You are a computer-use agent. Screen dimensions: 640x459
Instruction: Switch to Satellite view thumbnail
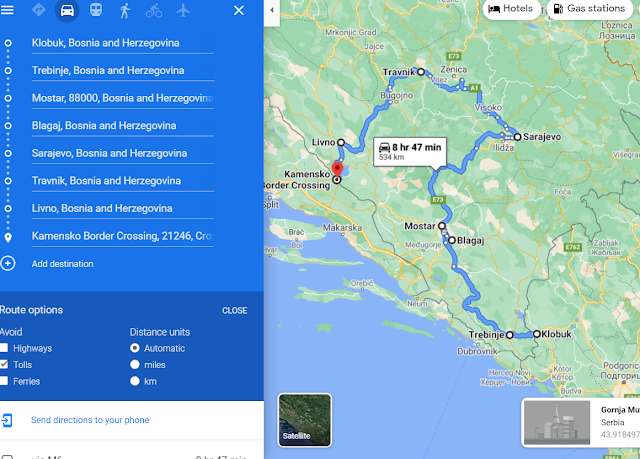(x=304, y=420)
